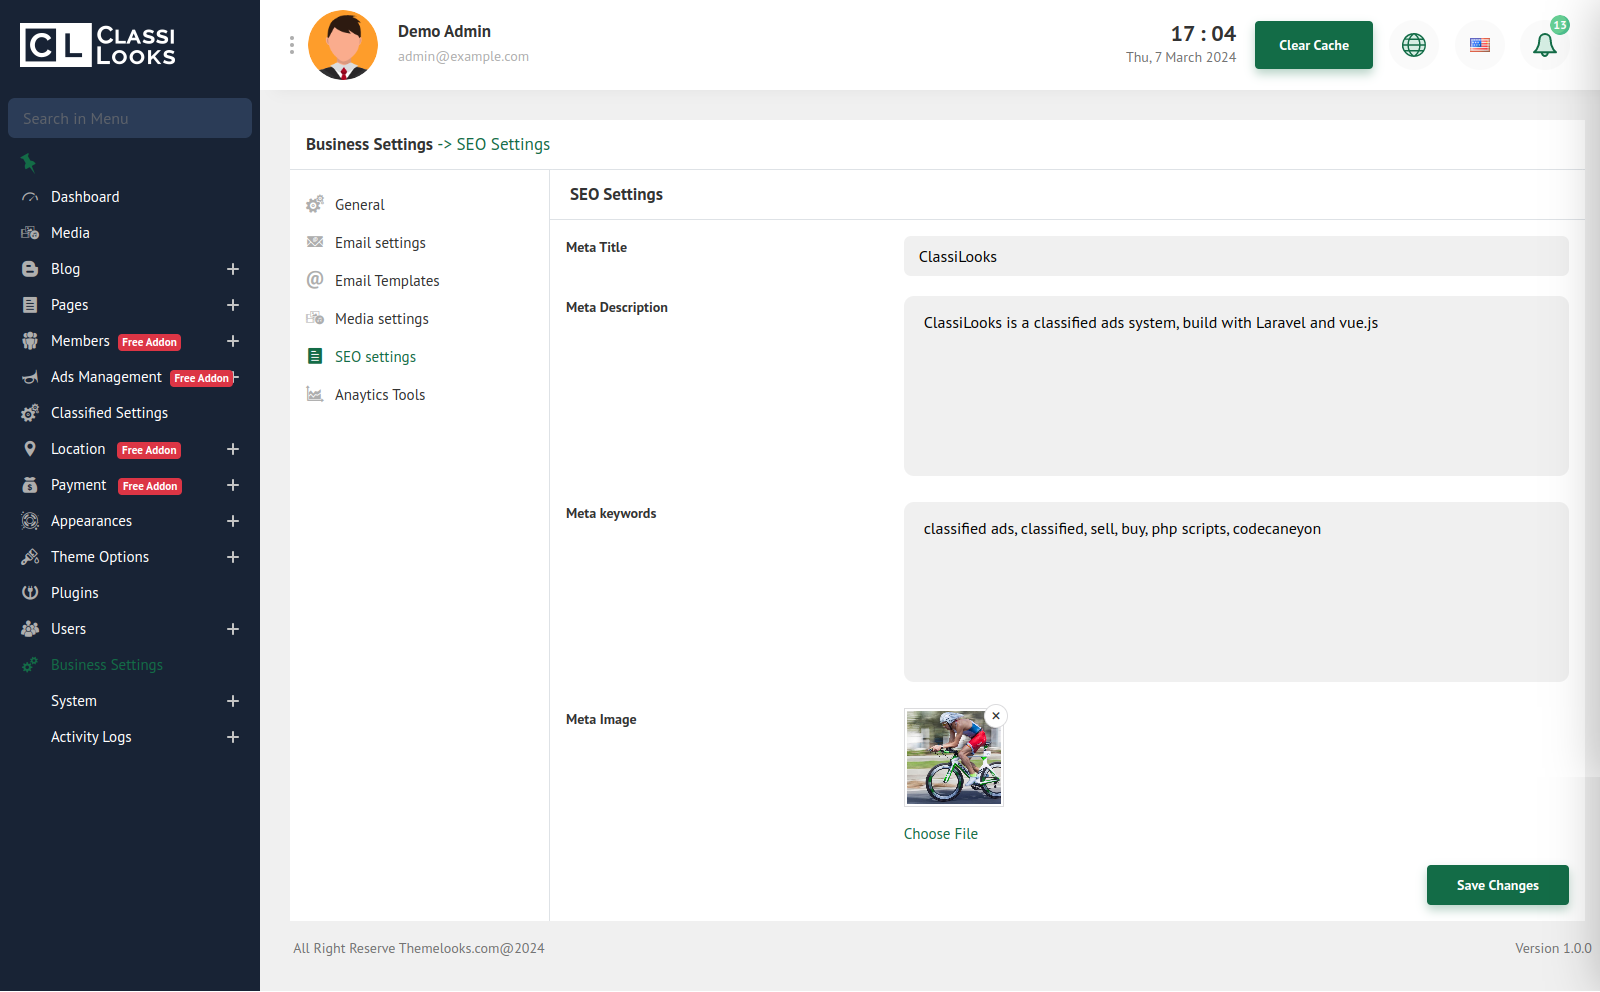Expand the Appearances submenu

click(232, 521)
